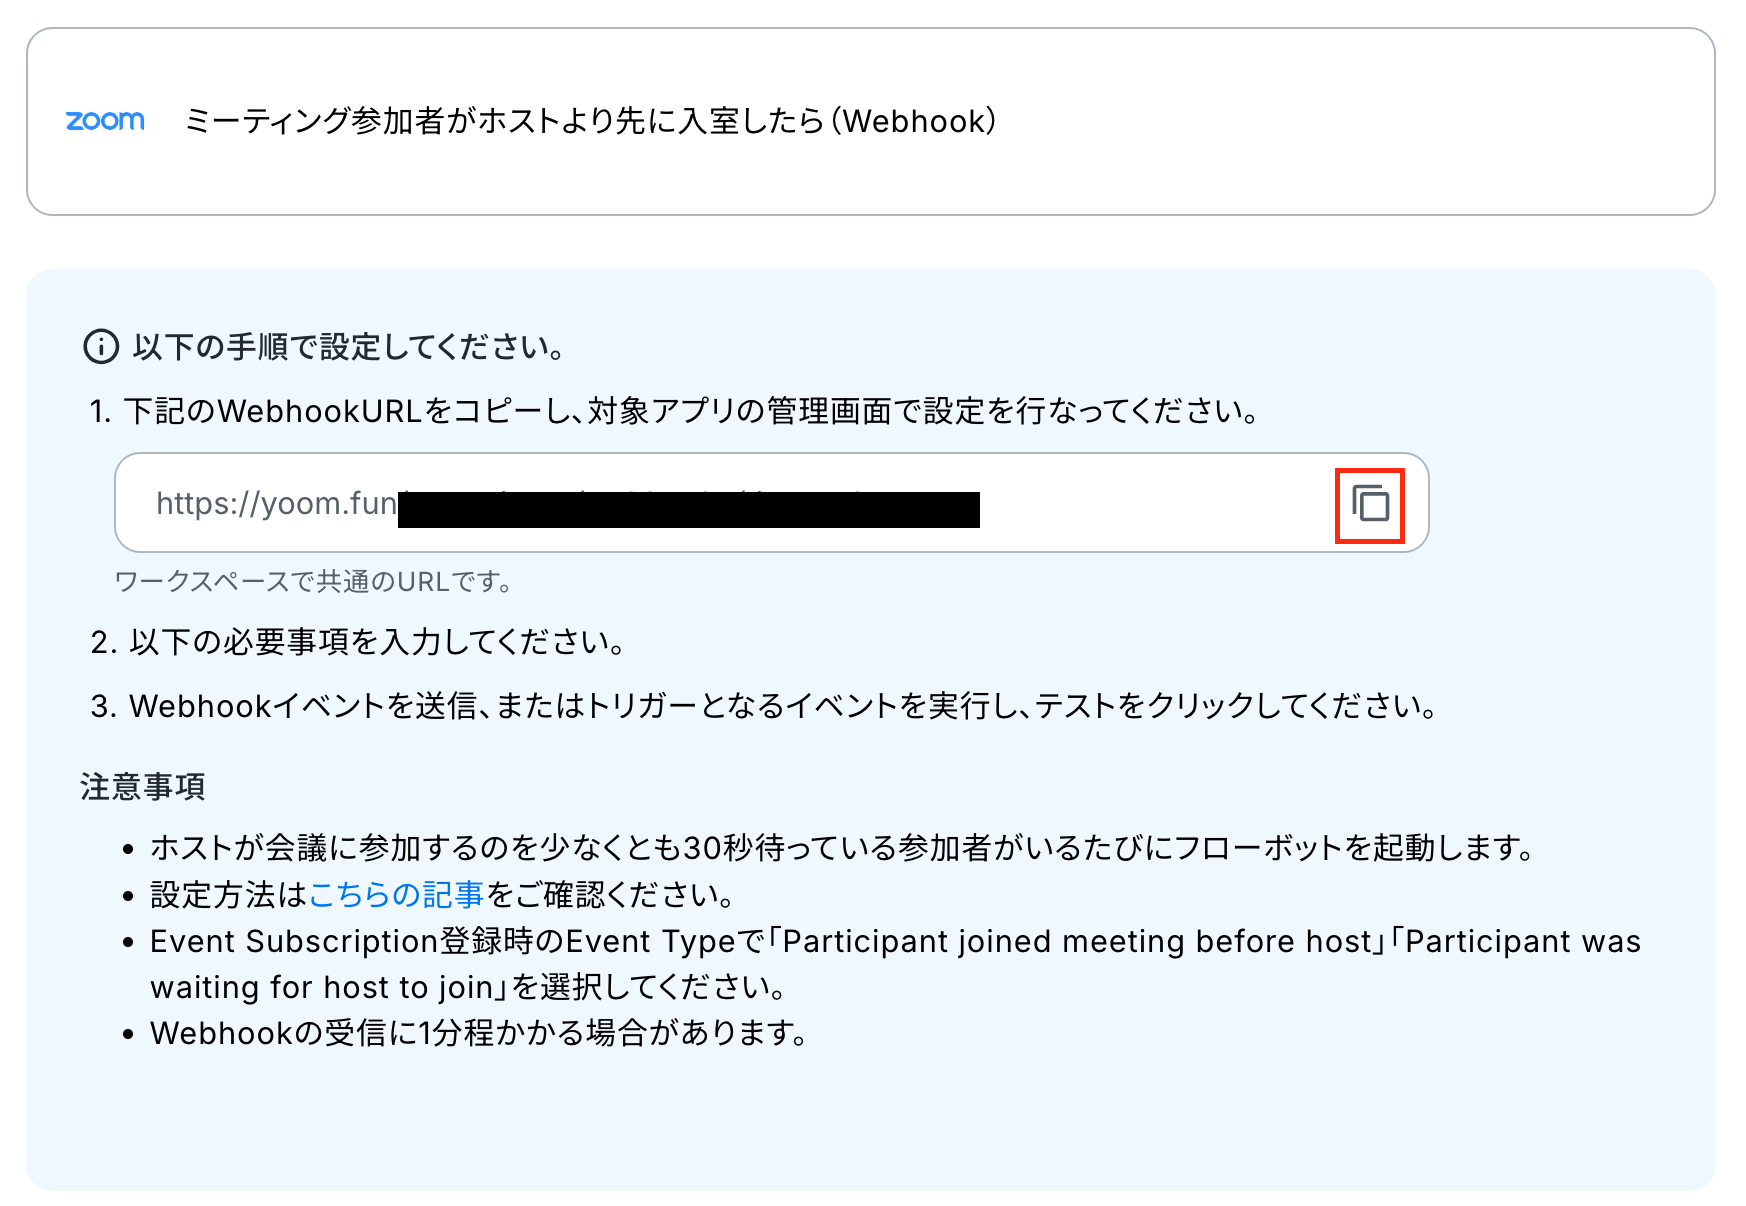Click step 2 以下の必要事項を入力してください
This screenshot has width=1746, height=1206.
(358, 642)
